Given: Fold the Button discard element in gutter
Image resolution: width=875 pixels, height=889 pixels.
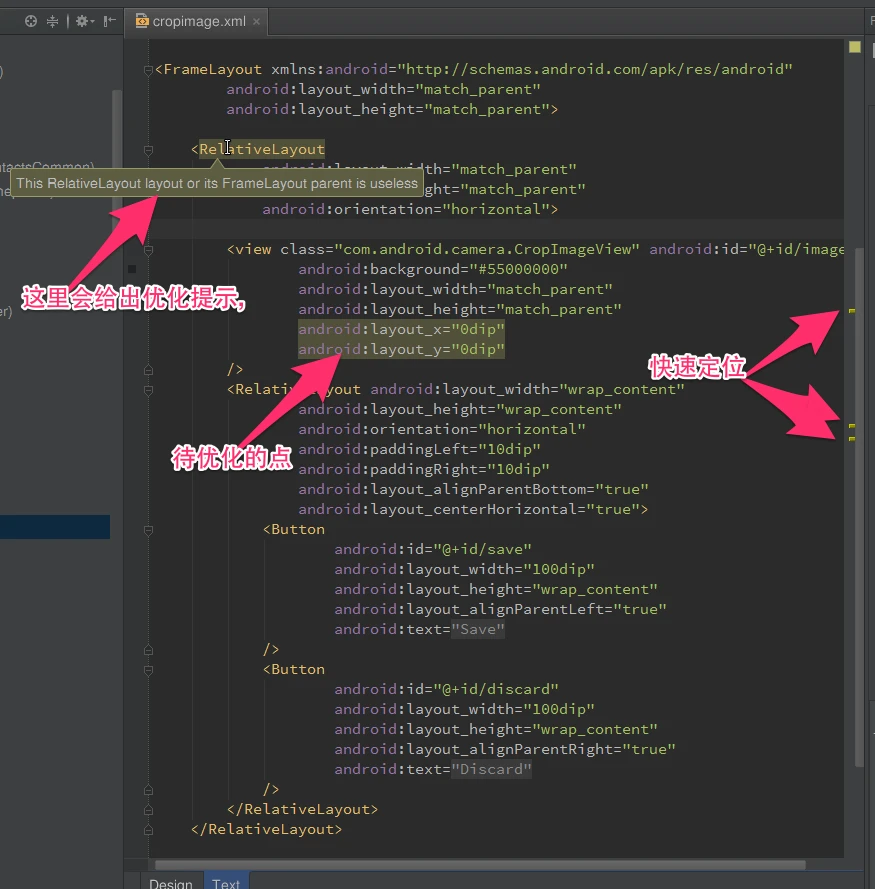Looking at the screenshot, I should click(x=148, y=670).
